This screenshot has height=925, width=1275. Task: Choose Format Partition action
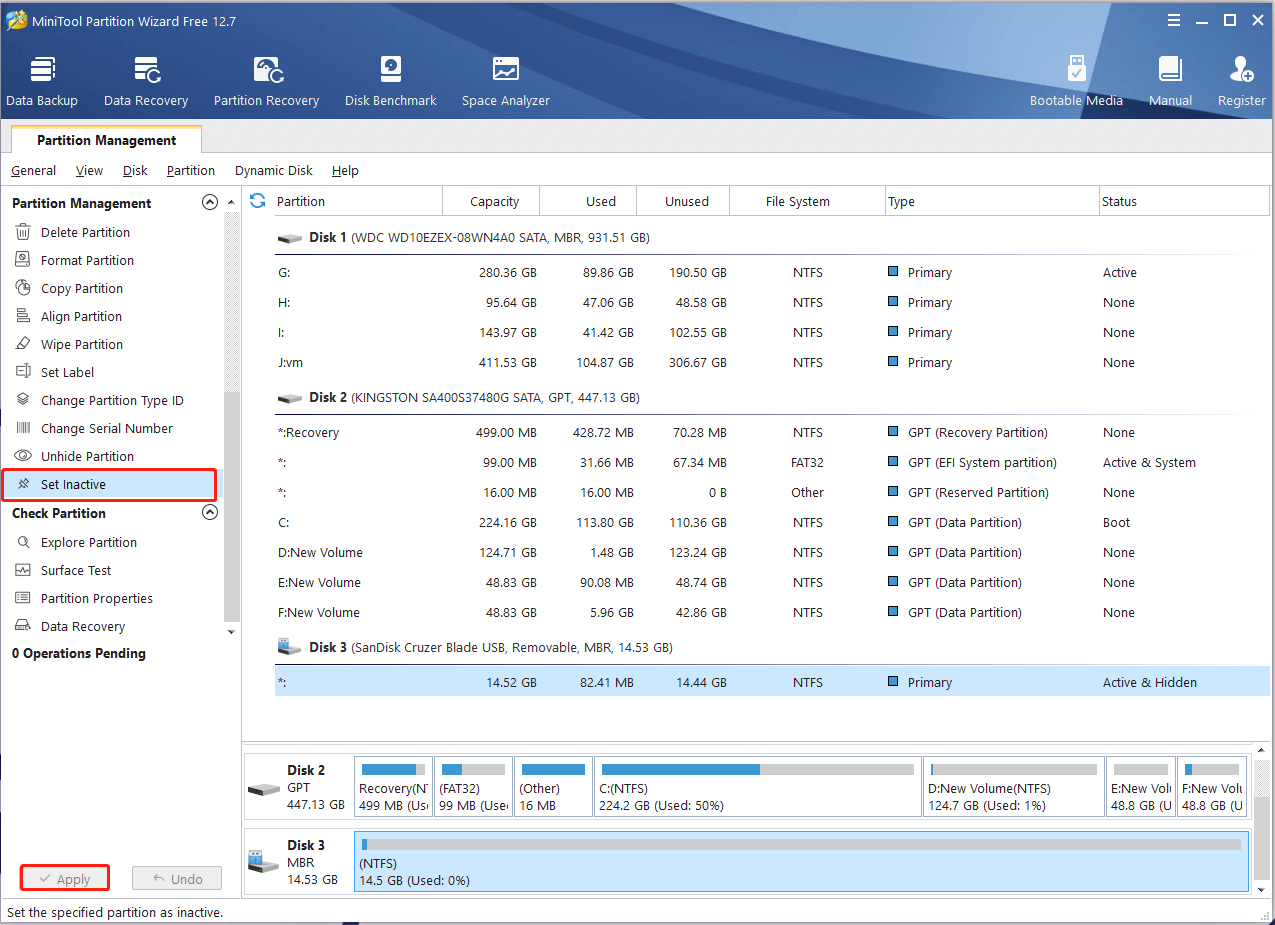[87, 260]
